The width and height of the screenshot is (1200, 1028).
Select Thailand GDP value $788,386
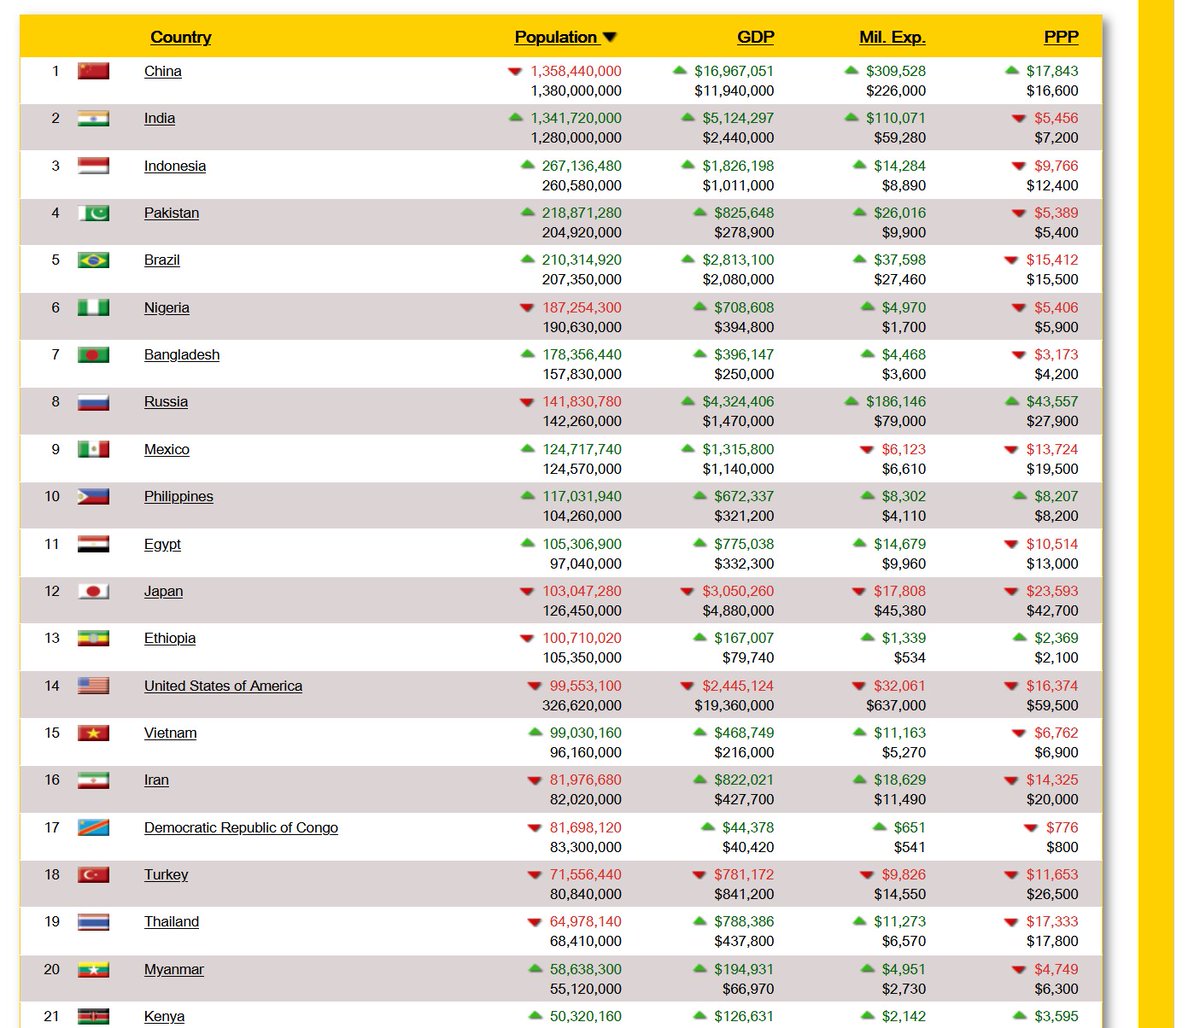click(744, 922)
